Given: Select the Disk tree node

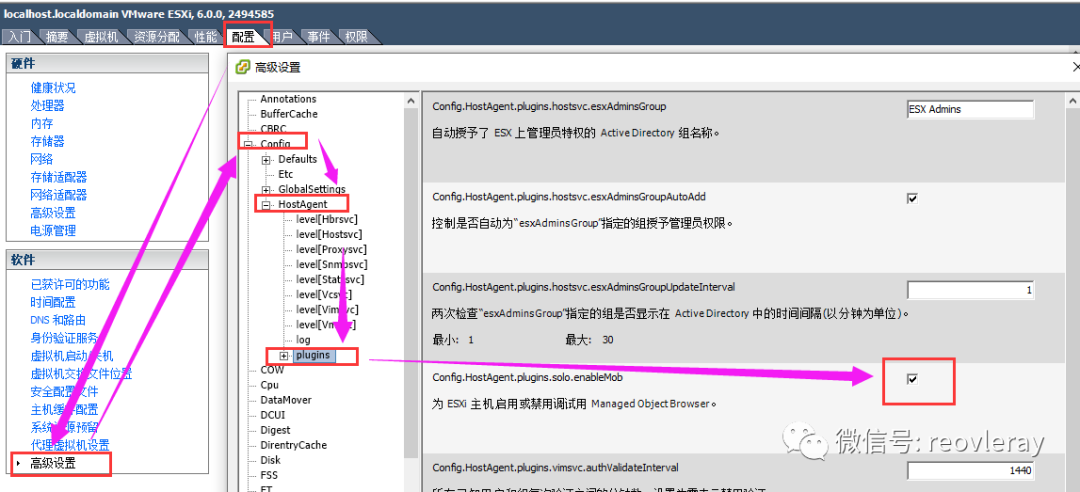Looking at the screenshot, I should [x=270, y=460].
